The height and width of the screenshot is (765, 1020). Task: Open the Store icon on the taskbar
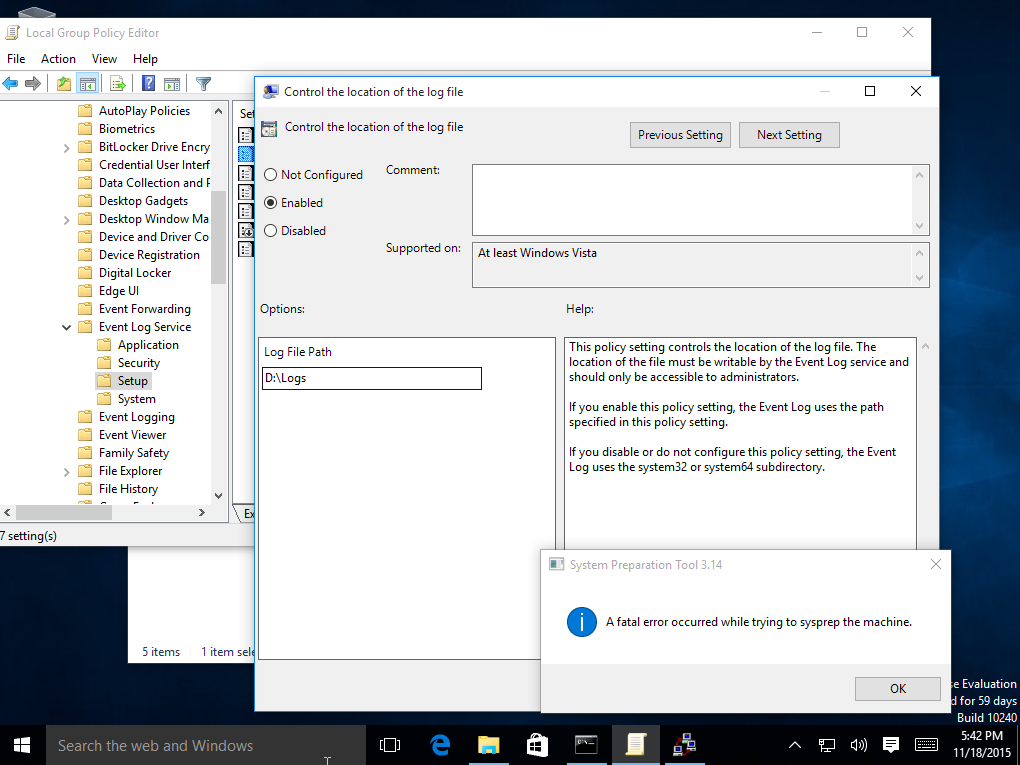pyautogui.click(x=537, y=745)
